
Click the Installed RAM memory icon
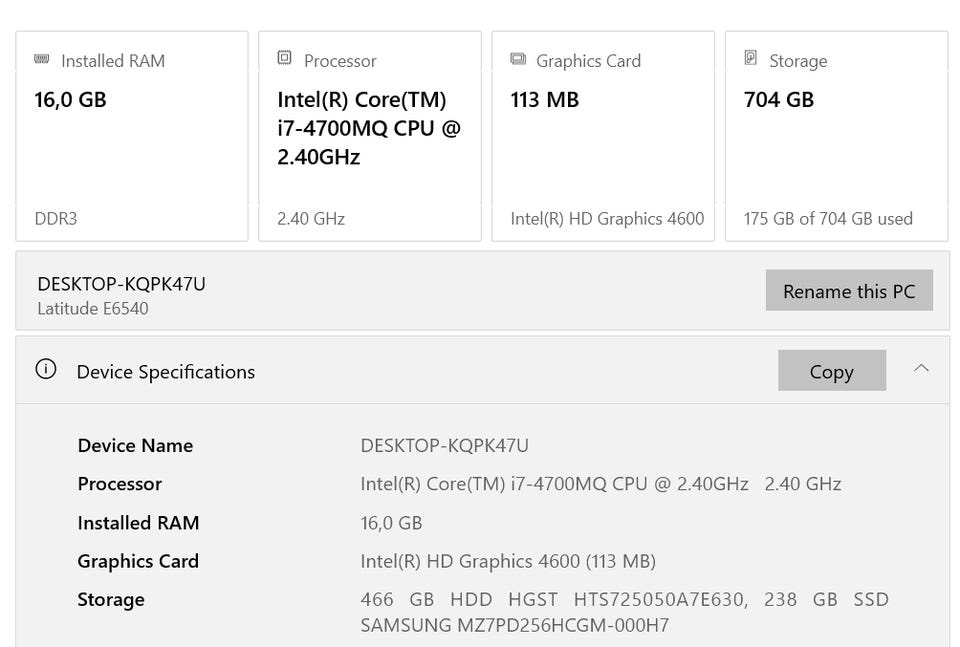click(x=42, y=60)
